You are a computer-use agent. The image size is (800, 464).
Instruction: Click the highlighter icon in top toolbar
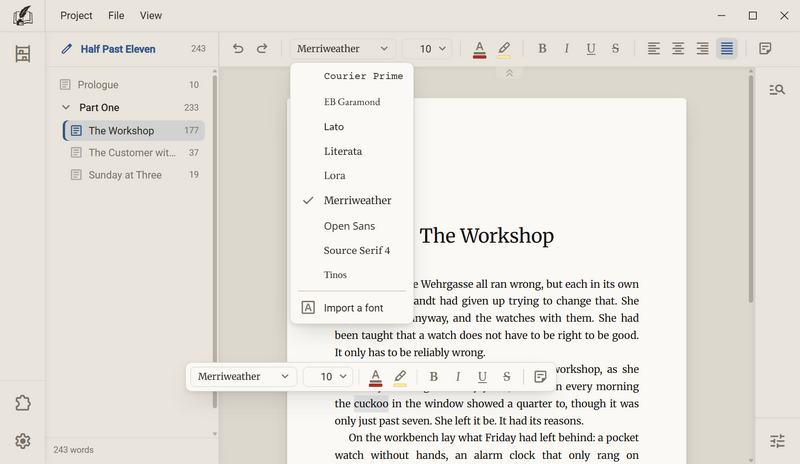pyautogui.click(x=504, y=49)
